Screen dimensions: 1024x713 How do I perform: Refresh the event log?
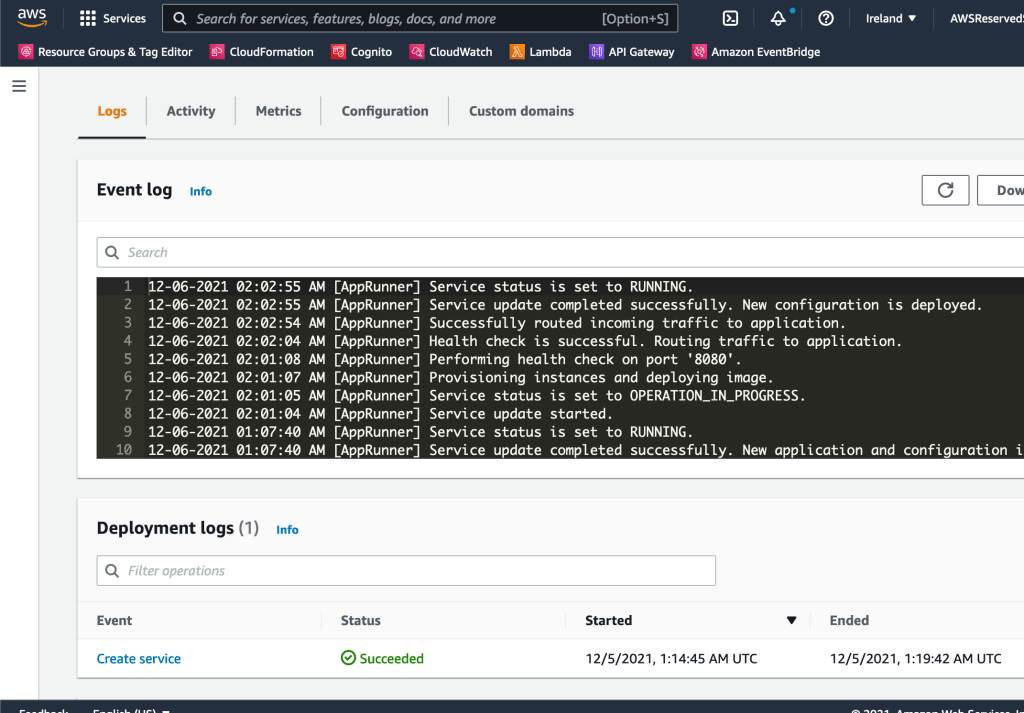click(945, 190)
